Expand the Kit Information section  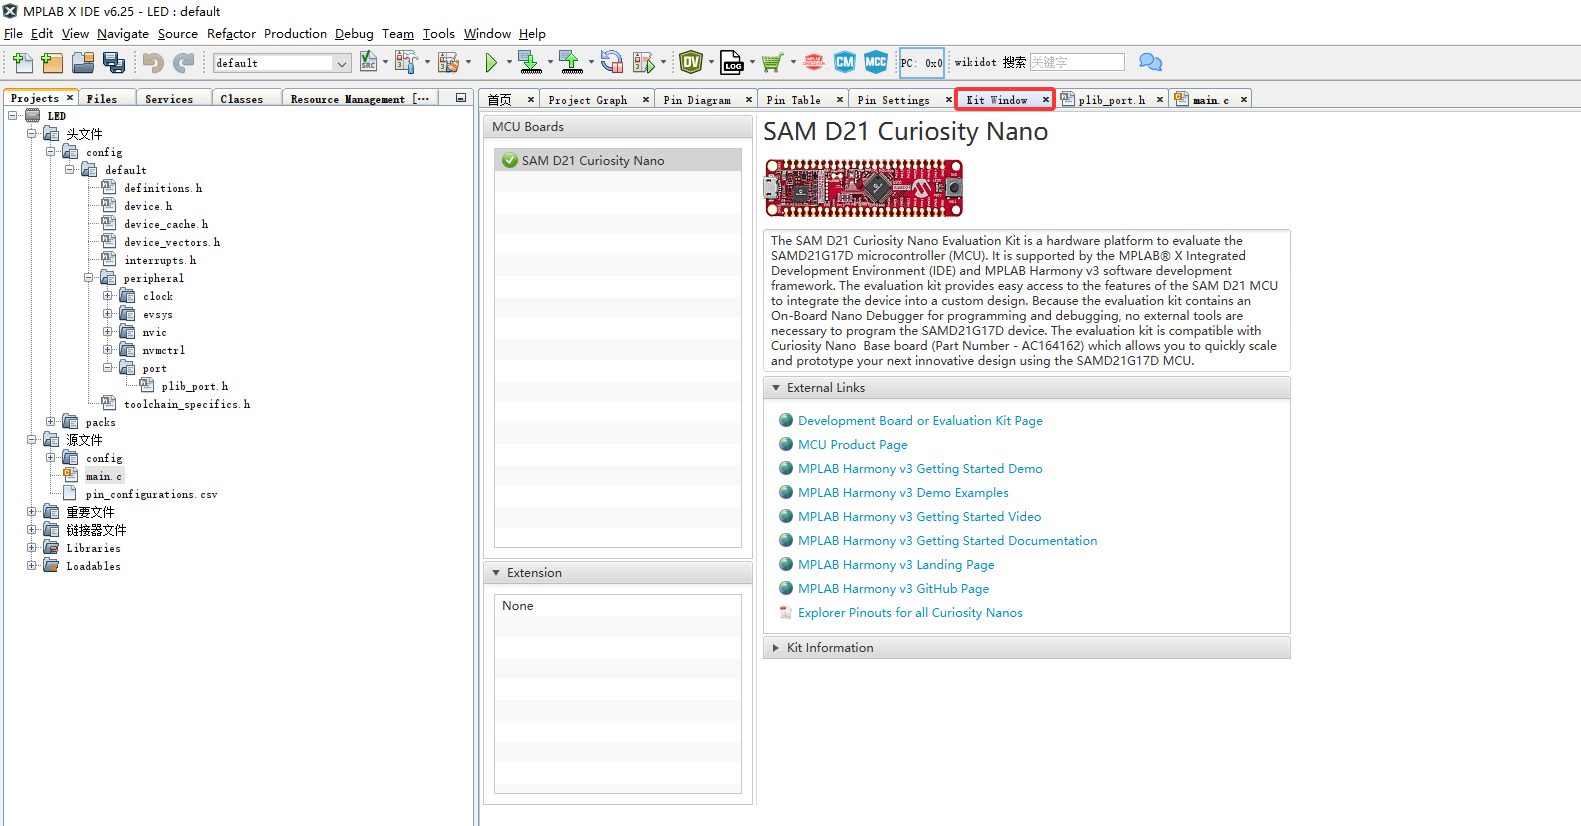[776, 648]
